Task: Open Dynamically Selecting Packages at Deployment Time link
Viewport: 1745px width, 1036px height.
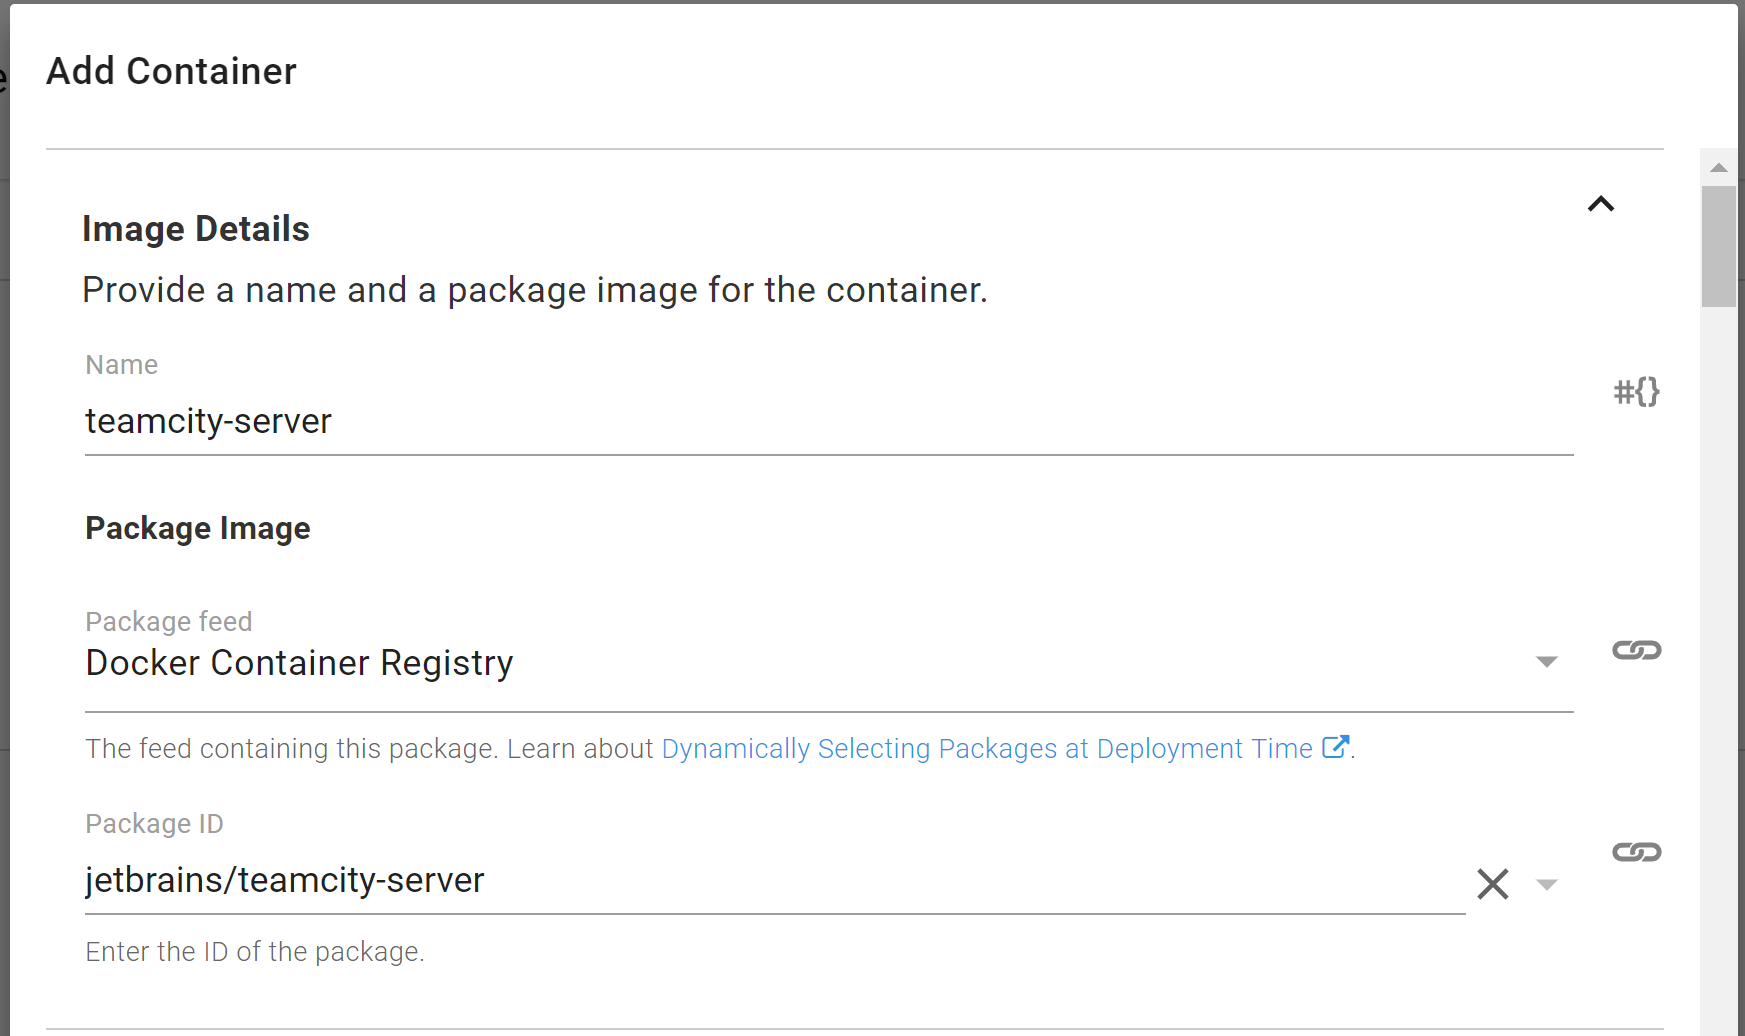Action: point(986,749)
